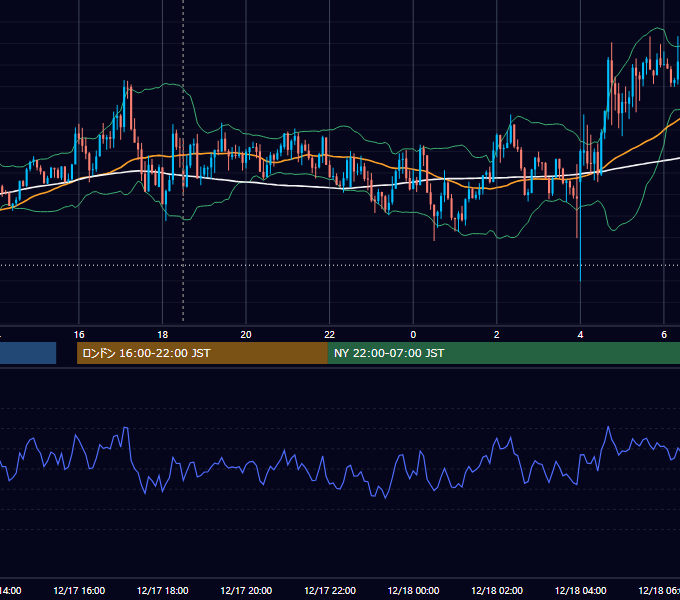The image size is (680, 600).
Task: Click the 12/17 18:00 time label
Action: 163,590
